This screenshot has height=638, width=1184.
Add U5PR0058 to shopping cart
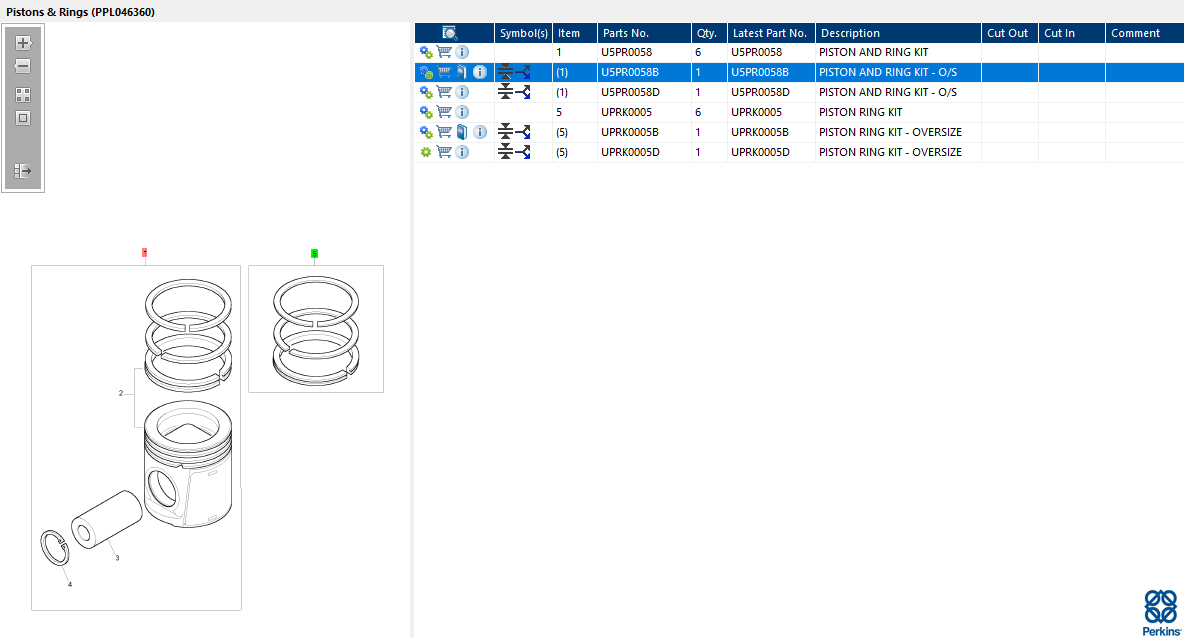(444, 52)
